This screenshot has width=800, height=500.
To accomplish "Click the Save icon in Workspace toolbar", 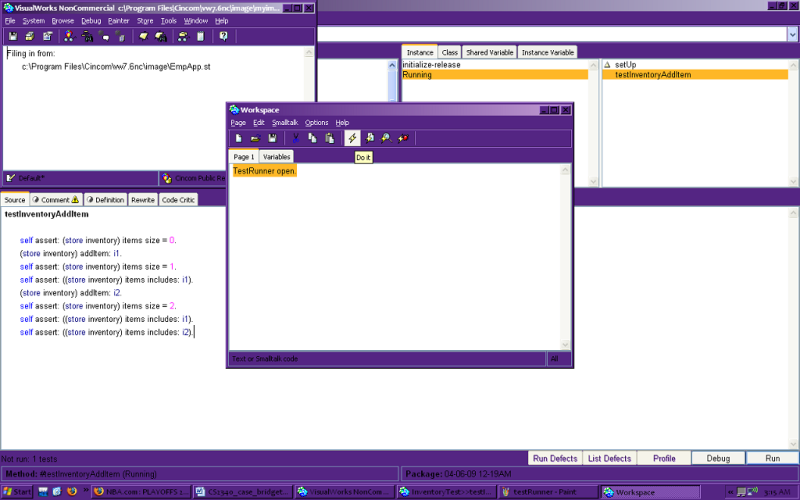I will [272, 138].
